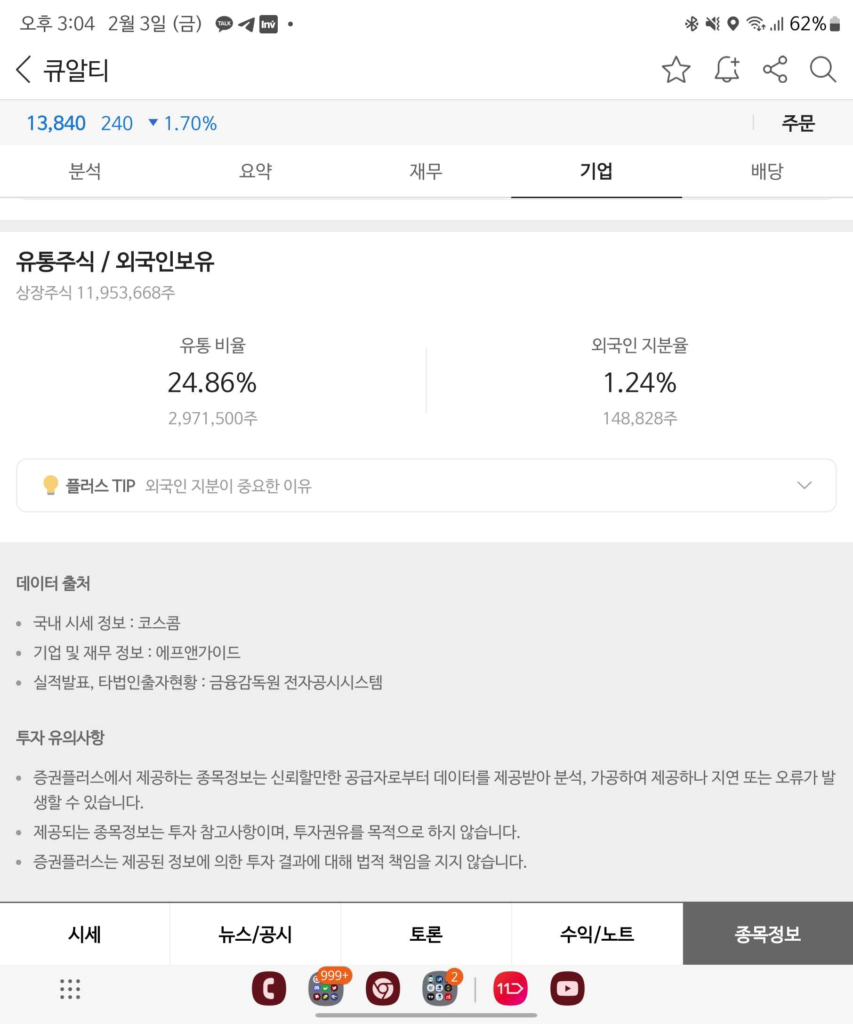Launch YouTube from the dock
The image size is (853, 1024).
coord(567,989)
